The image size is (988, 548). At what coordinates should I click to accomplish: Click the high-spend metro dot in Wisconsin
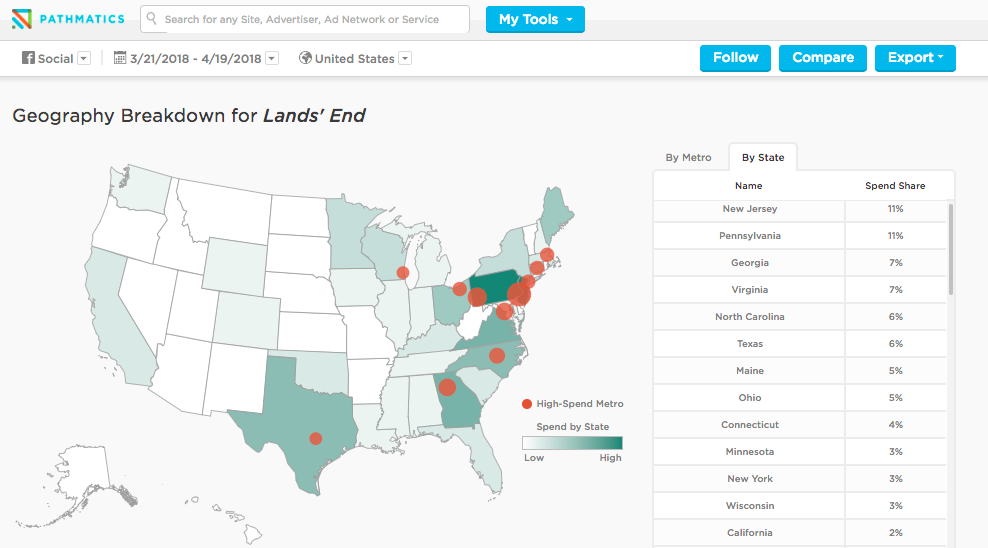tap(403, 272)
